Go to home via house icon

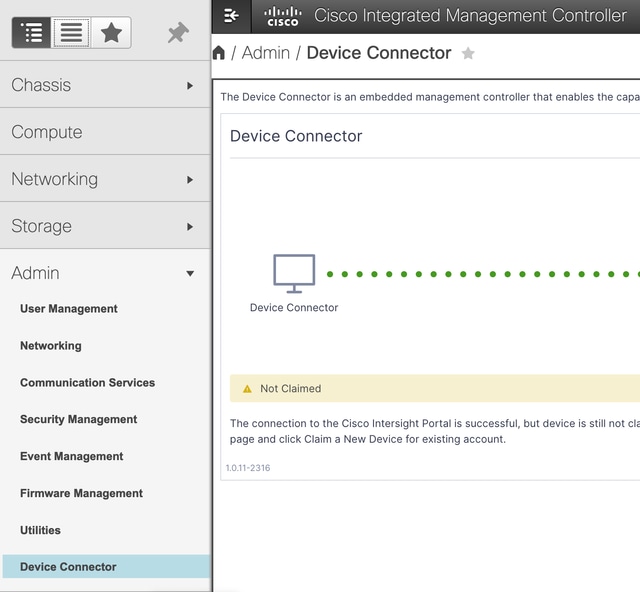point(219,53)
